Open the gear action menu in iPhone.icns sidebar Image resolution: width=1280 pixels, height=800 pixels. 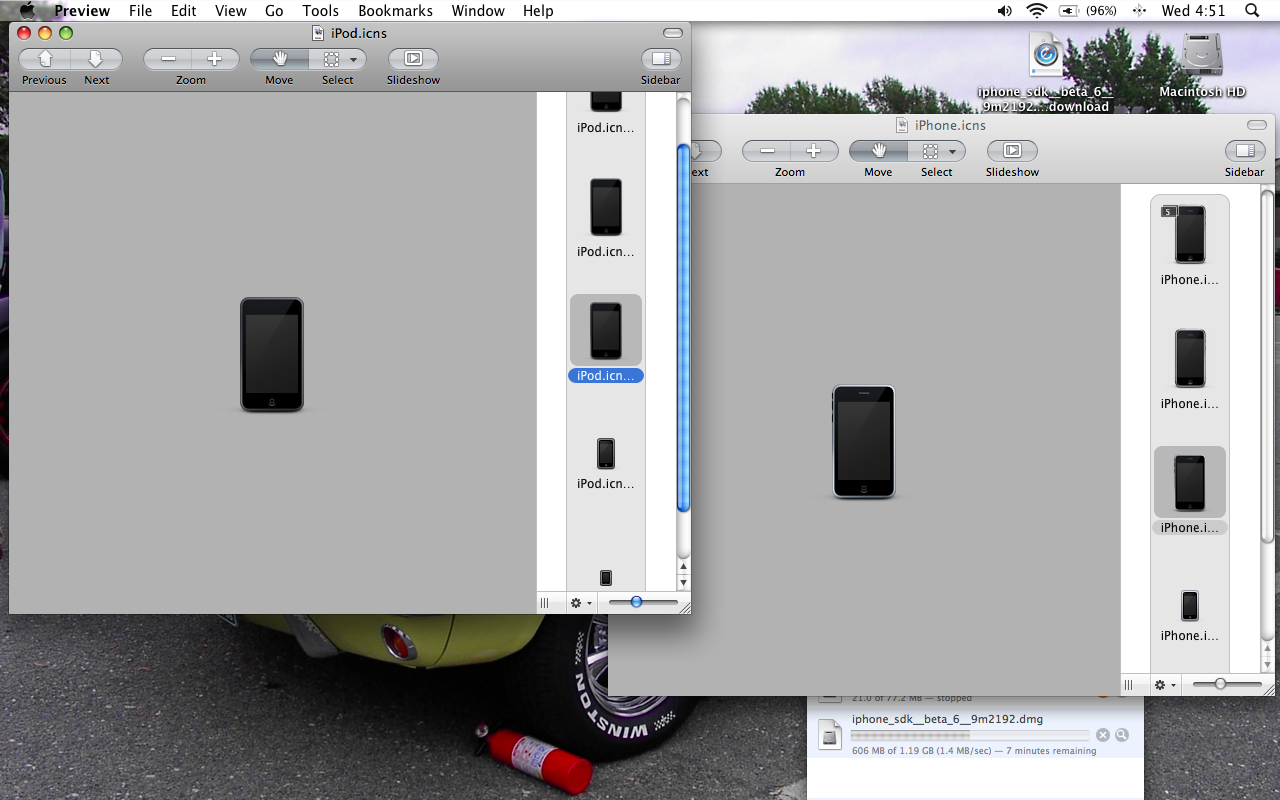(1165, 685)
